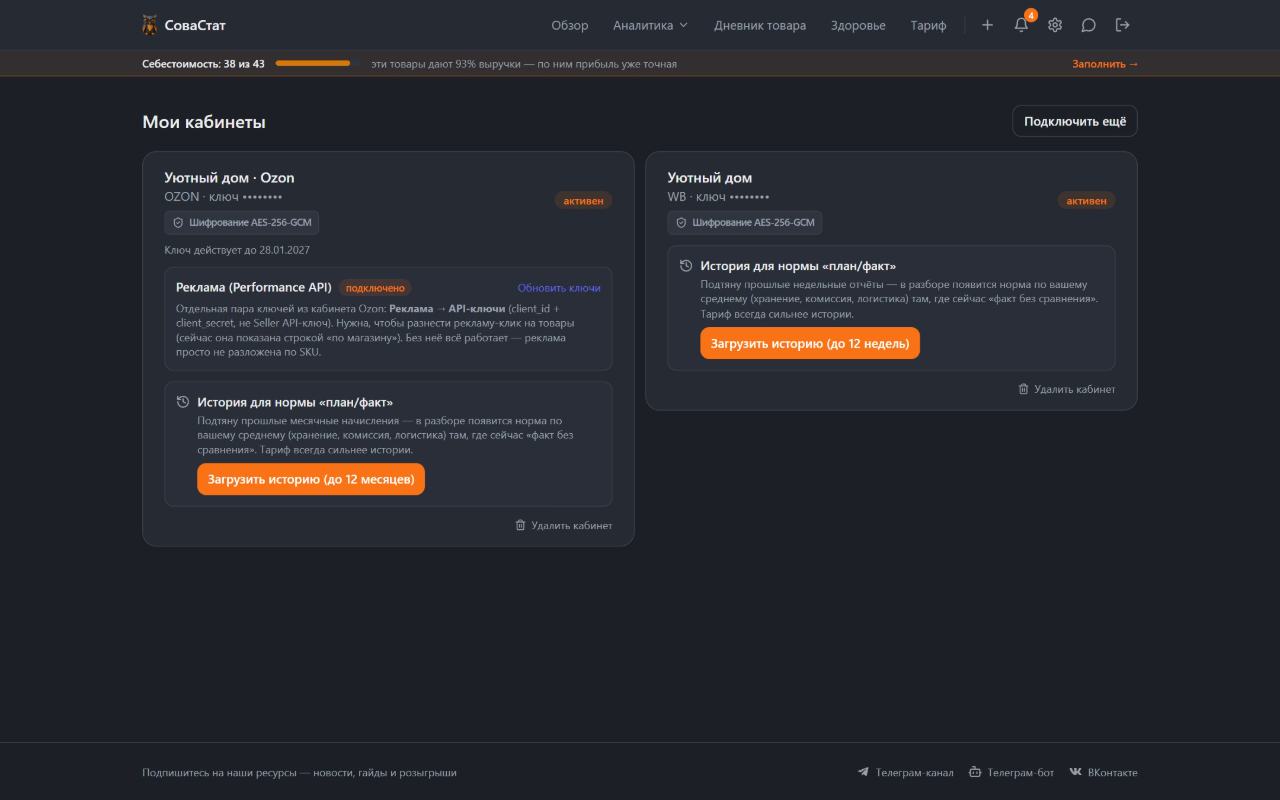Click the logout icon
Image resolution: width=1280 pixels, height=800 pixels.
click(1123, 25)
